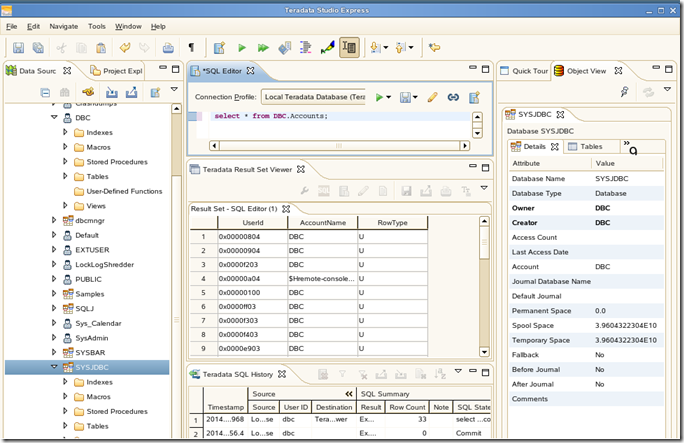Click the chain link icon beside connection profile
684x443 pixels.
(453, 97)
